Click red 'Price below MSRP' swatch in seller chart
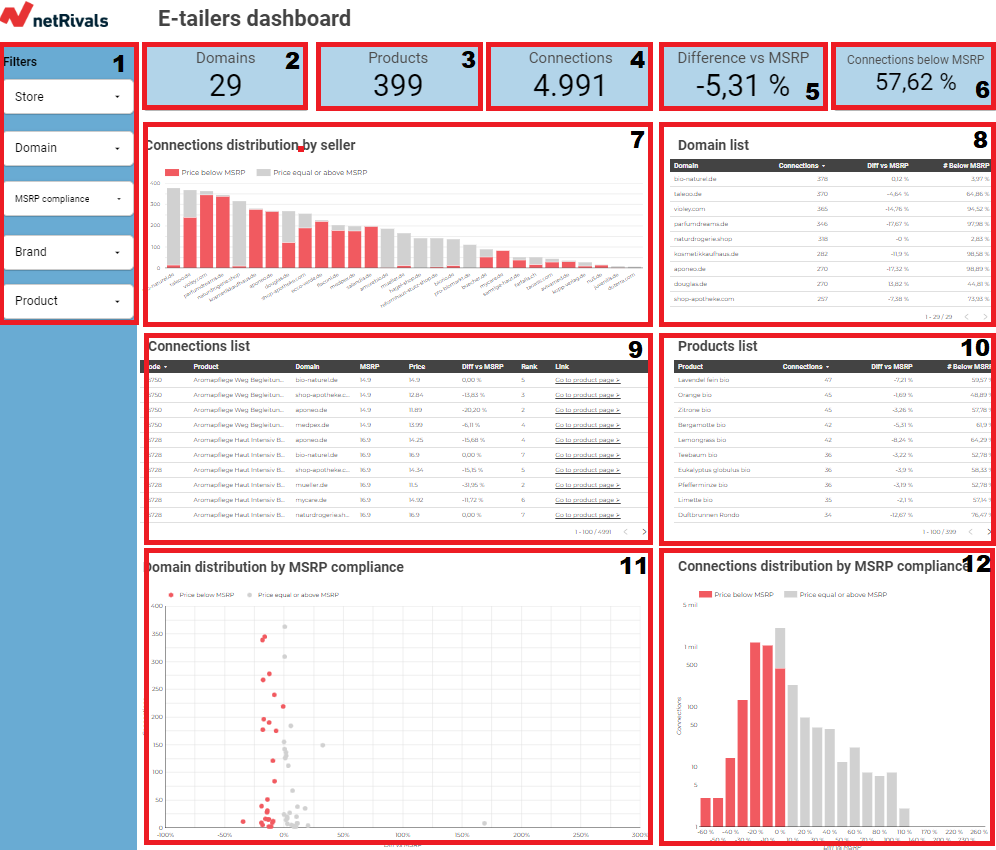This screenshot has height=850, width=996. pyautogui.click(x=171, y=173)
